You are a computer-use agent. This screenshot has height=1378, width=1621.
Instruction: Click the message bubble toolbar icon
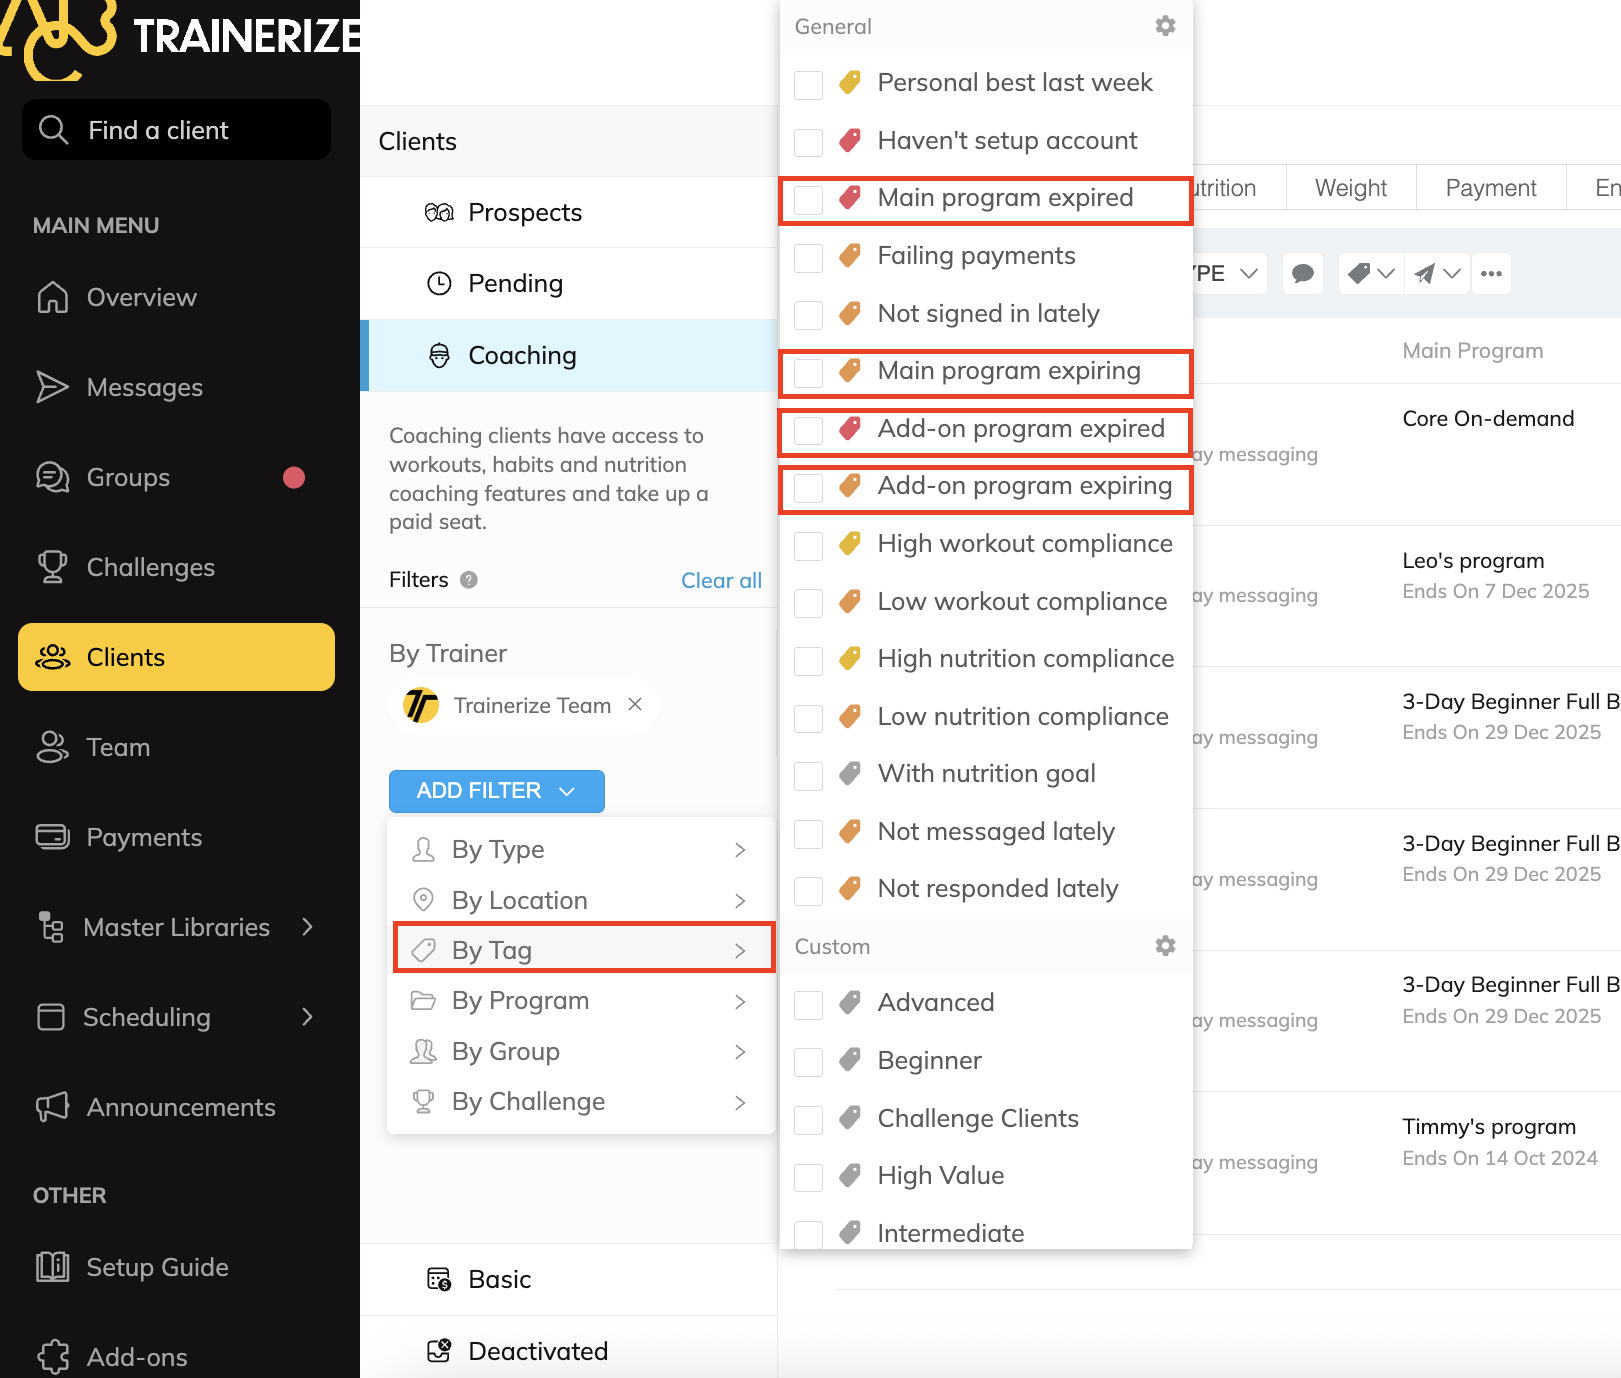coord(1302,273)
